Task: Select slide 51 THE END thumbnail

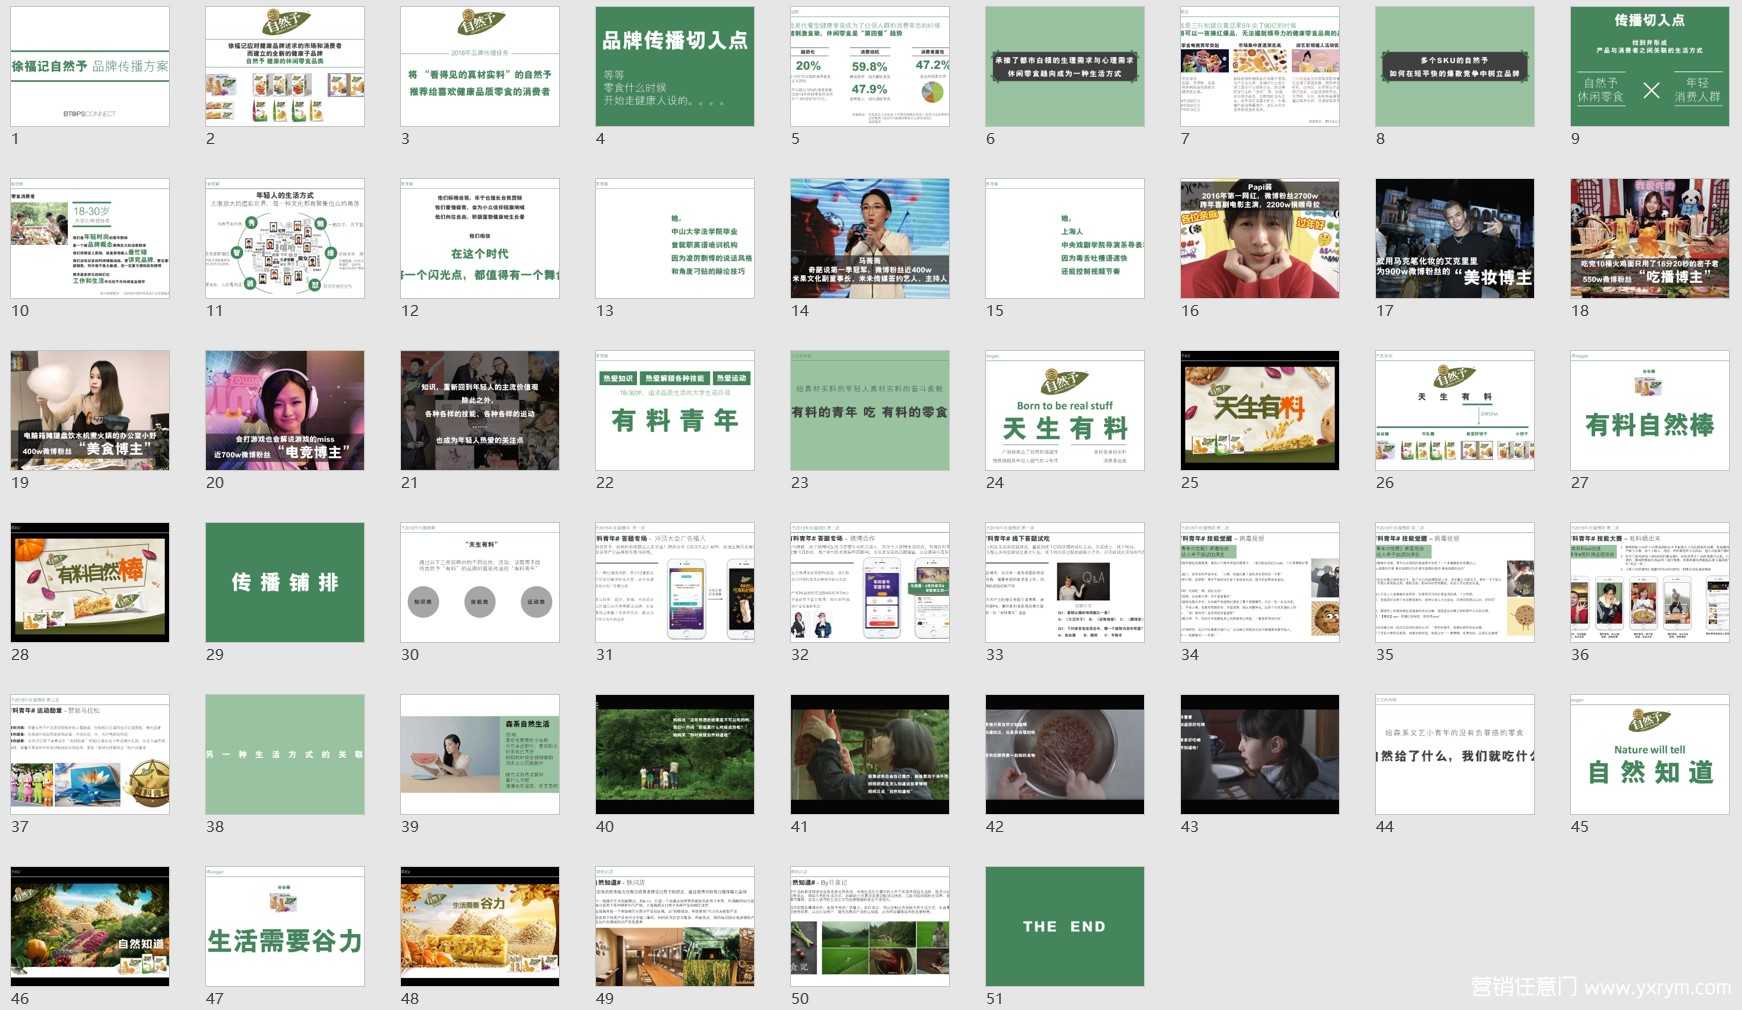Action: tap(1065, 926)
